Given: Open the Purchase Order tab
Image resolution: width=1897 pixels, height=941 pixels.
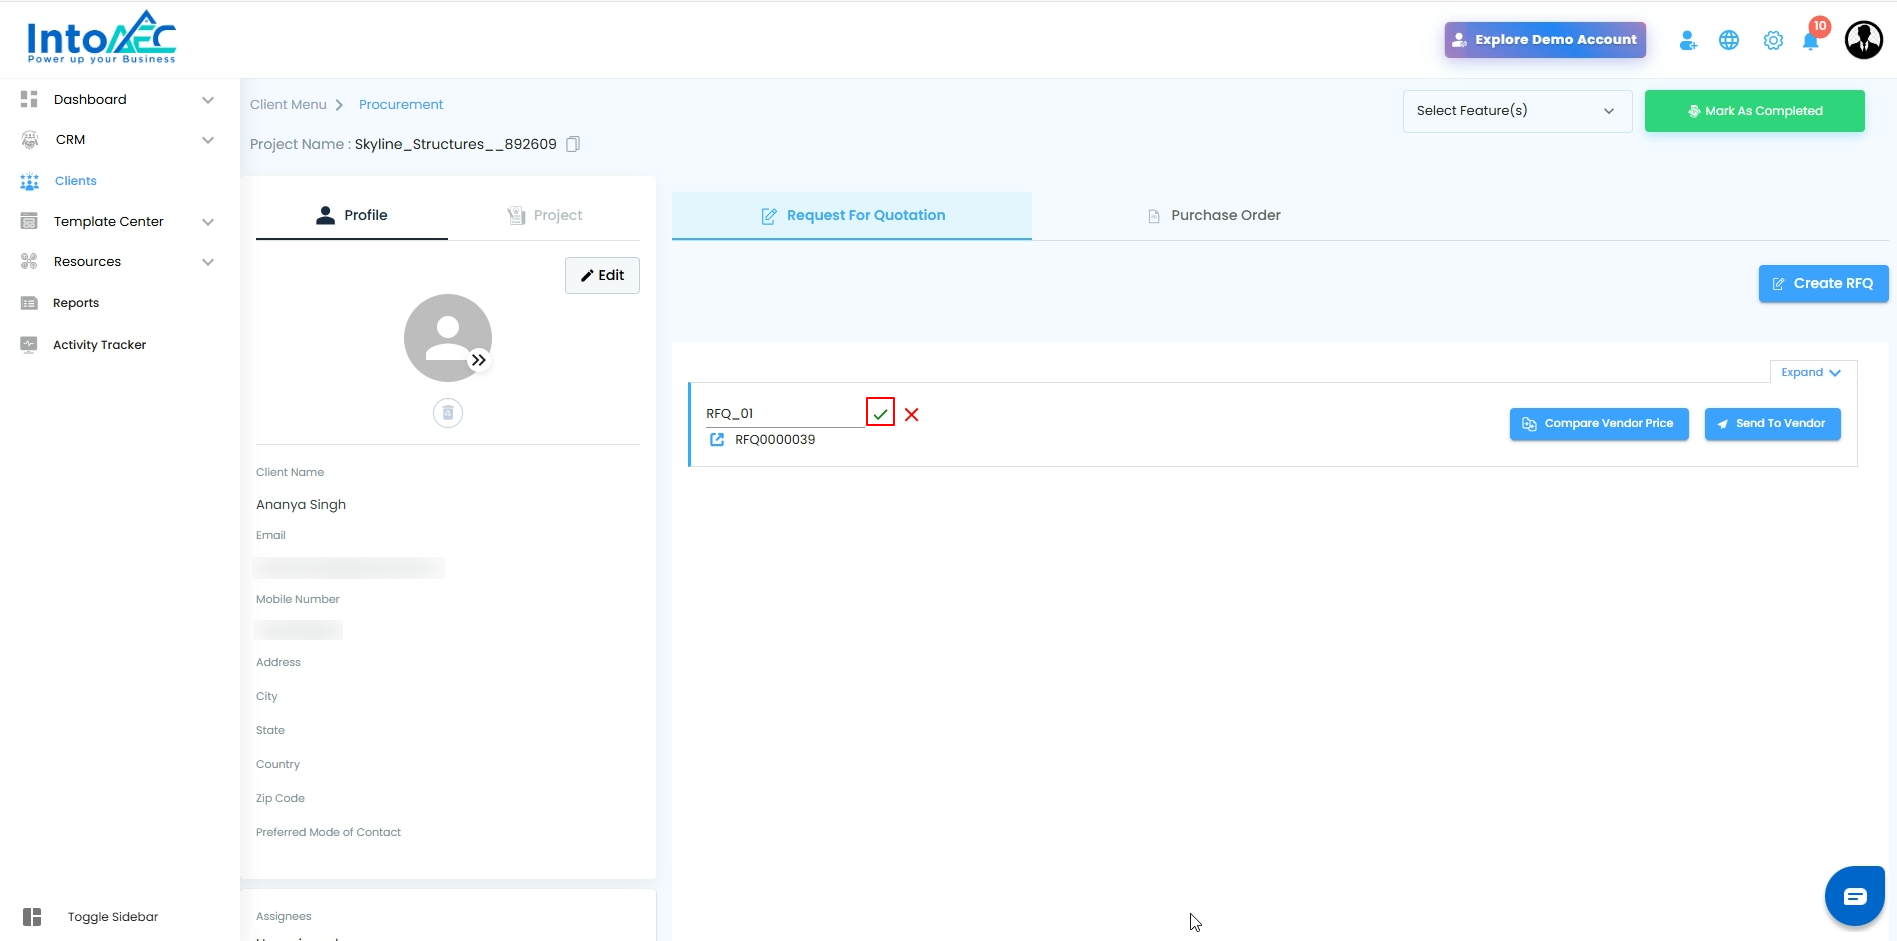Looking at the screenshot, I should tap(1213, 216).
